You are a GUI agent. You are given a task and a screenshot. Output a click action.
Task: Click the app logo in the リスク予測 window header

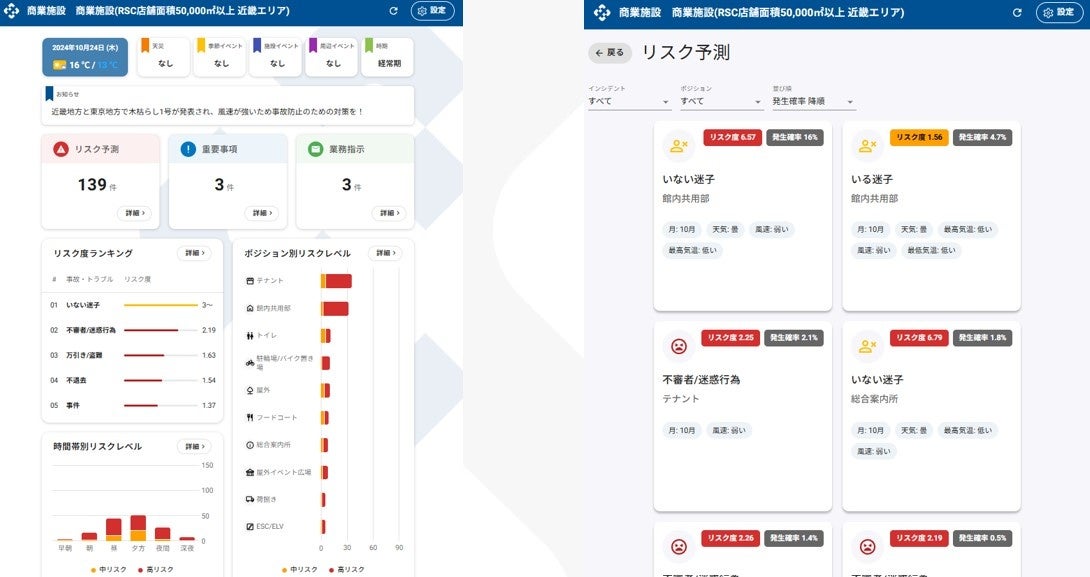(x=602, y=13)
